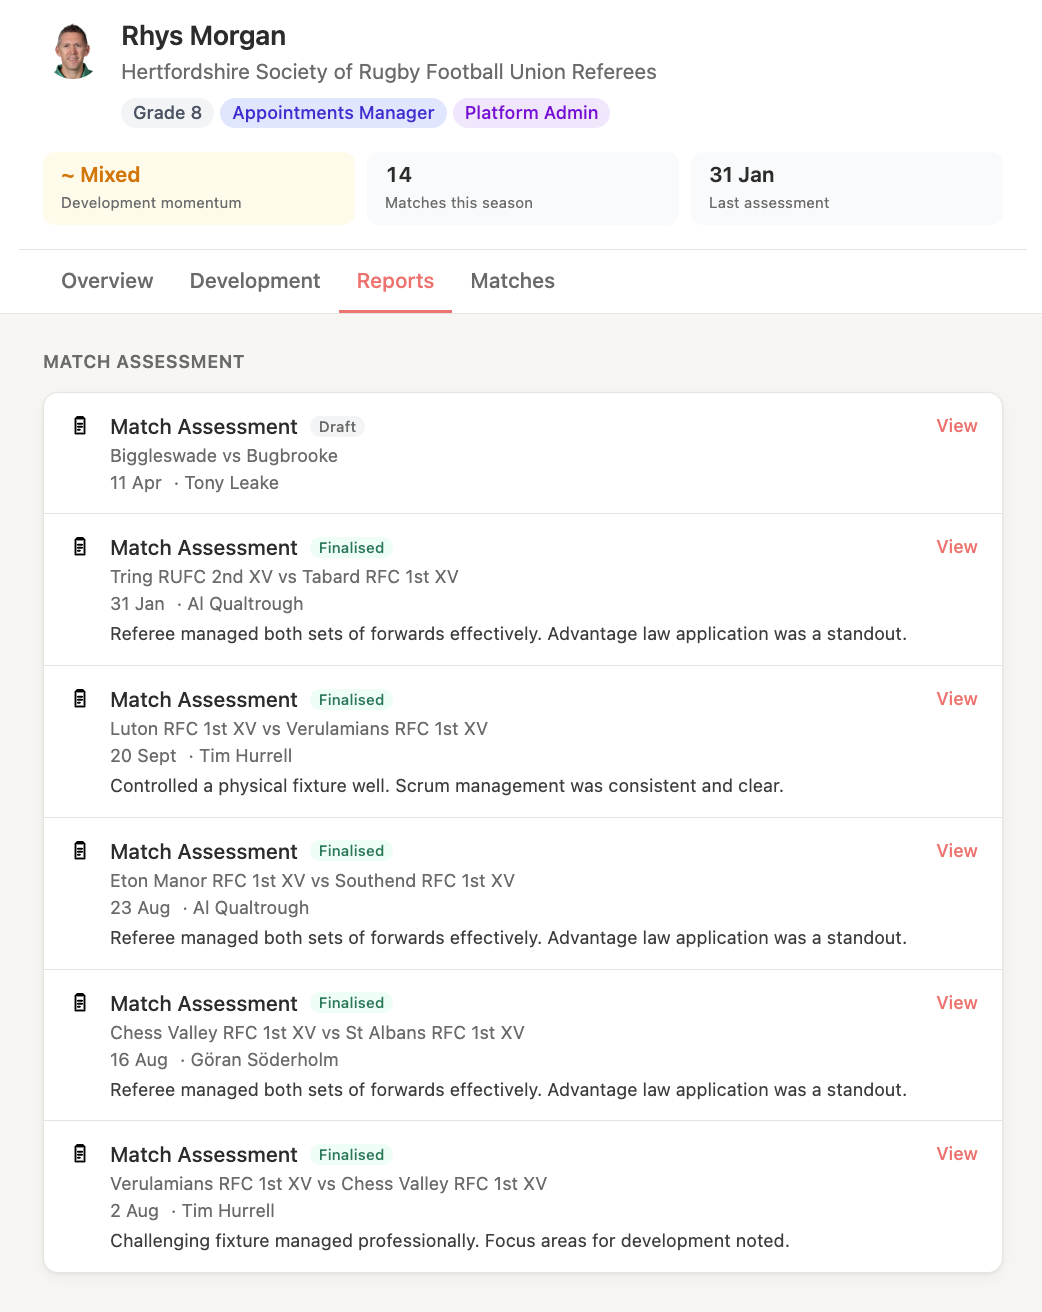Switch to the Development tab
This screenshot has width=1042, height=1312.
[255, 281]
